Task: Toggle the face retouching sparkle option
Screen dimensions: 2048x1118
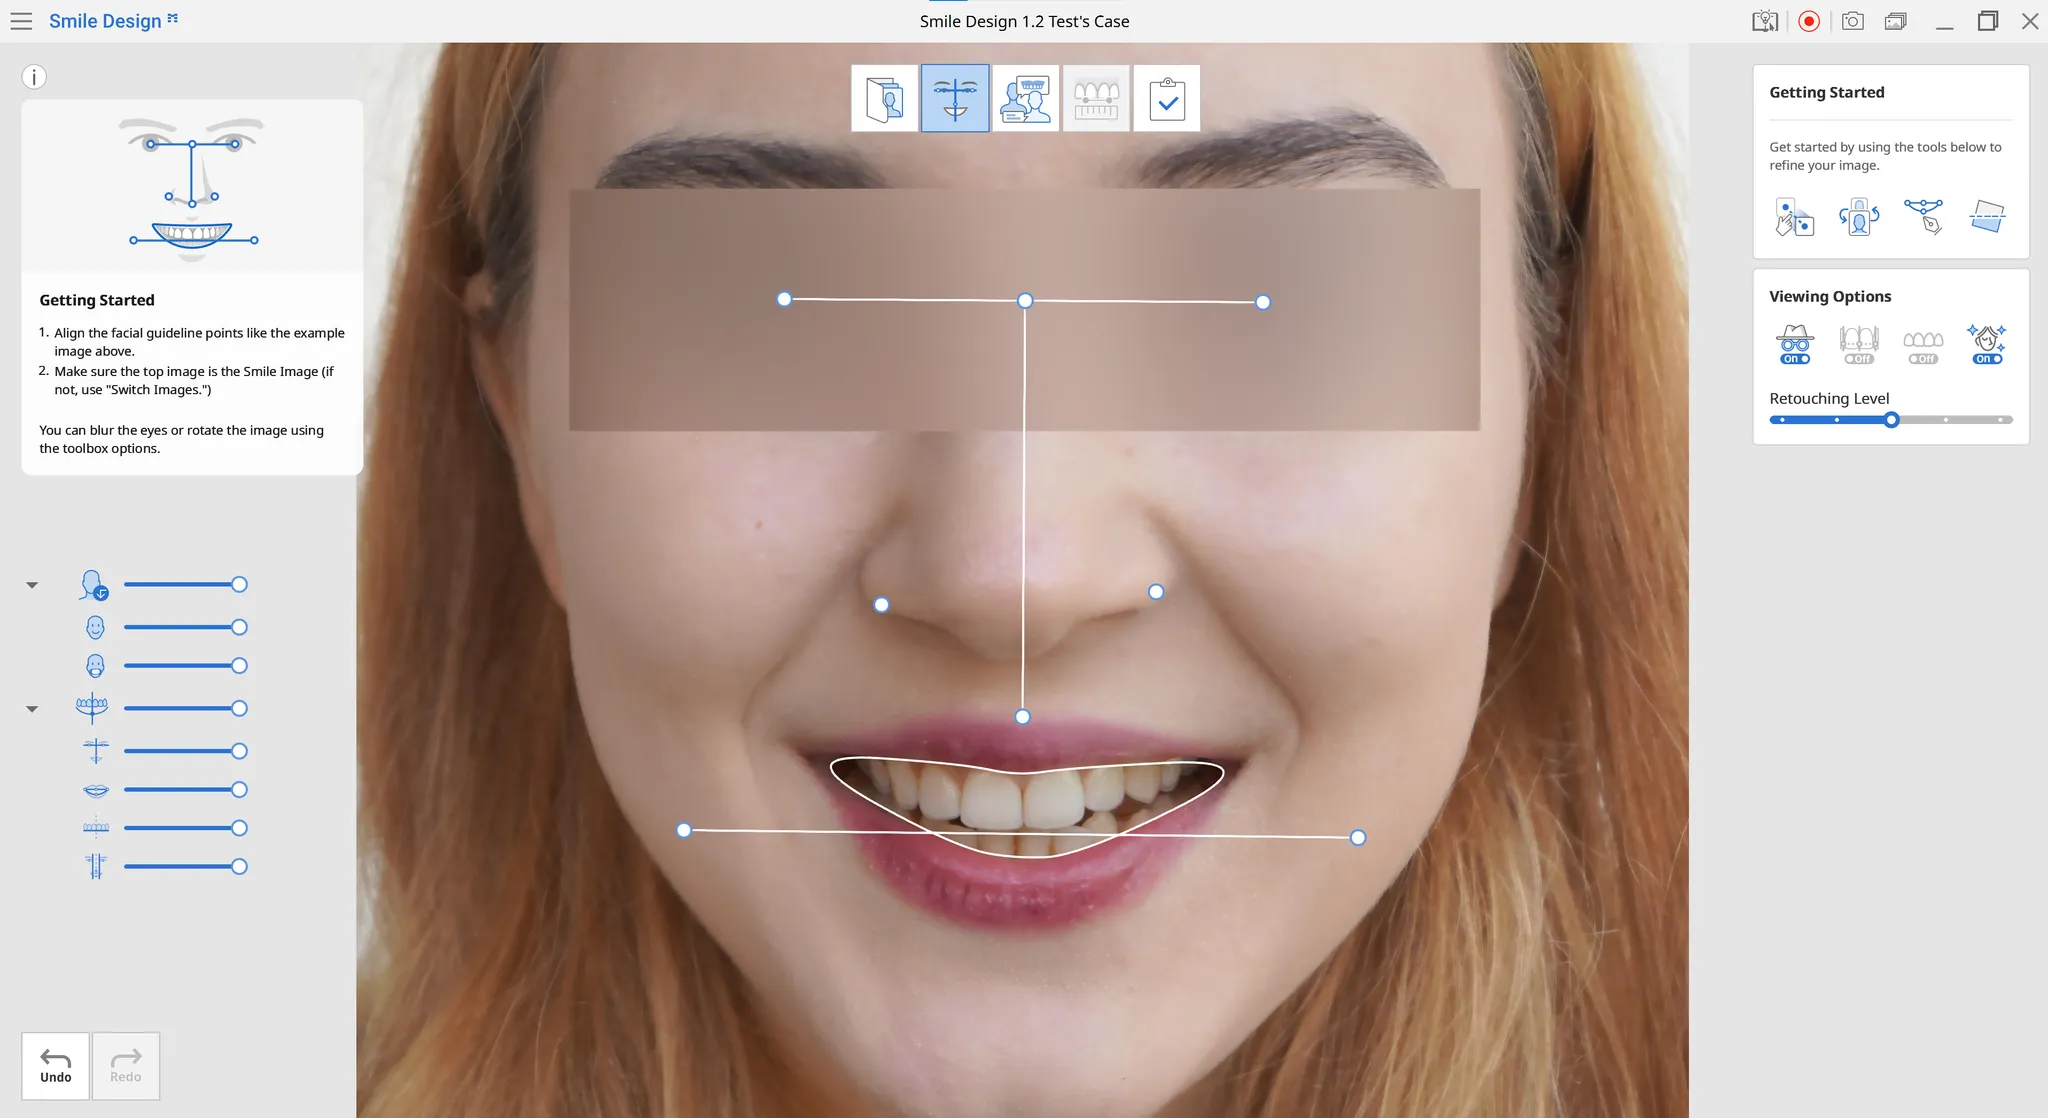Action: 1987,344
